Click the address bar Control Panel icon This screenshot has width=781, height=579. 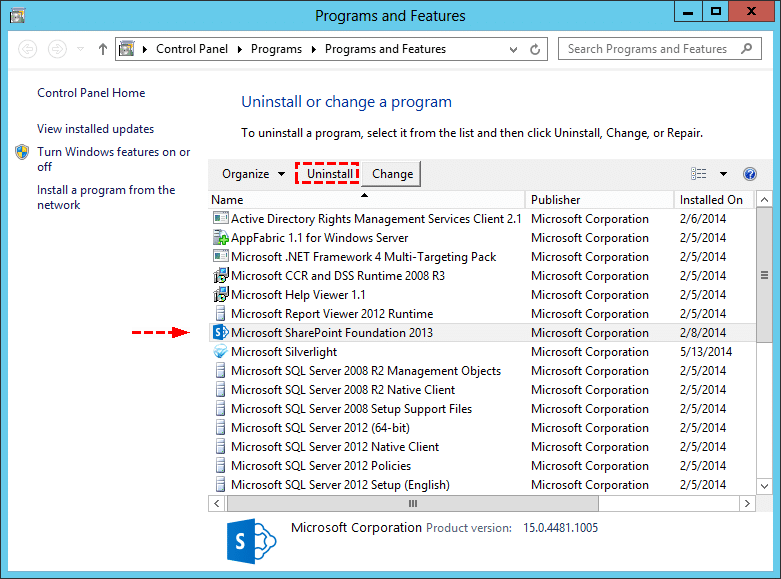pos(127,49)
